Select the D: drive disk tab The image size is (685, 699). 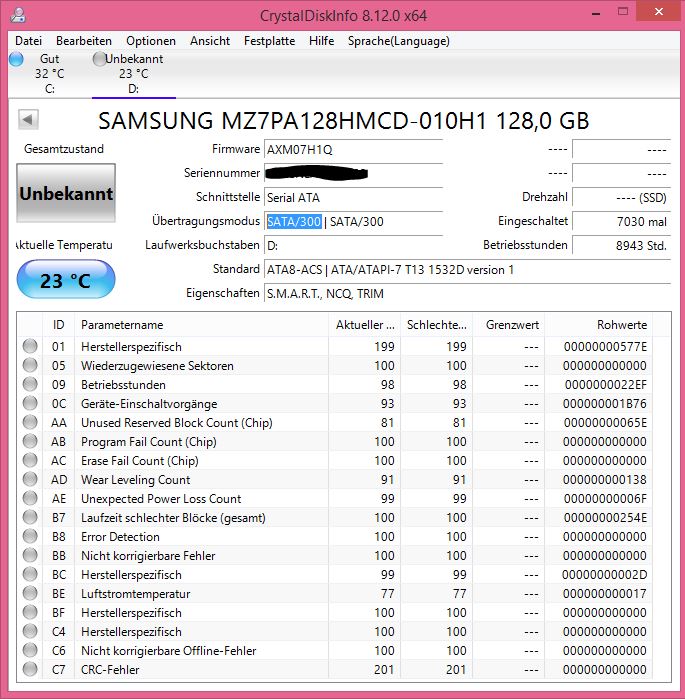click(134, 74)
